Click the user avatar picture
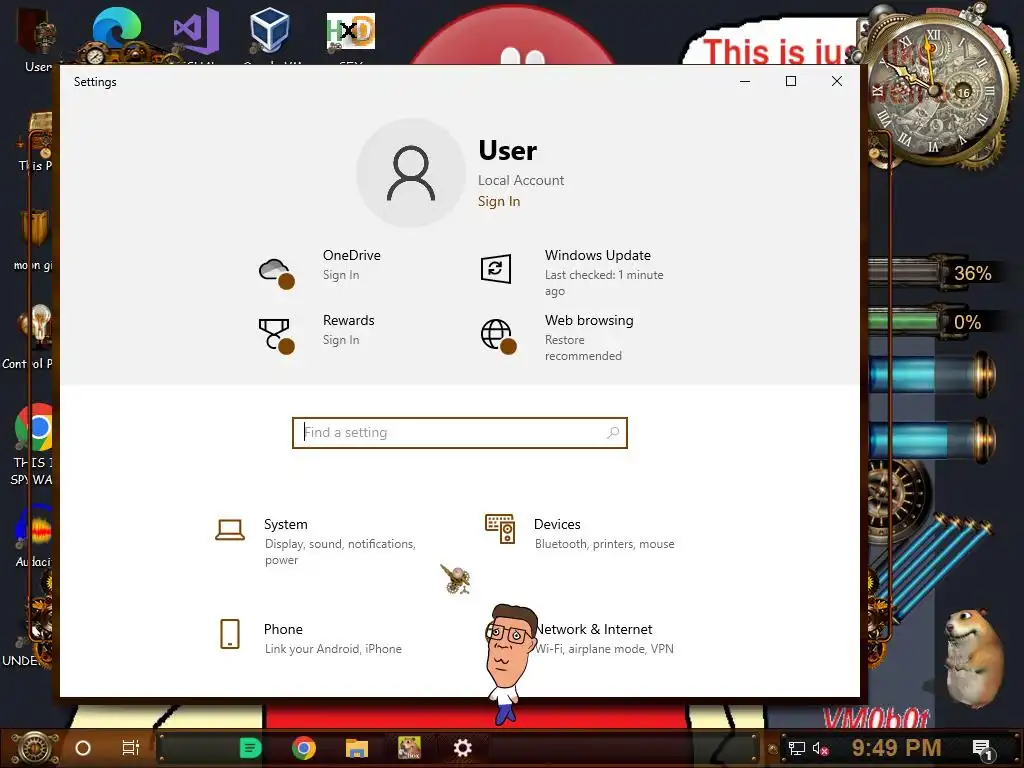1024x768 pixels. [411, 173]
